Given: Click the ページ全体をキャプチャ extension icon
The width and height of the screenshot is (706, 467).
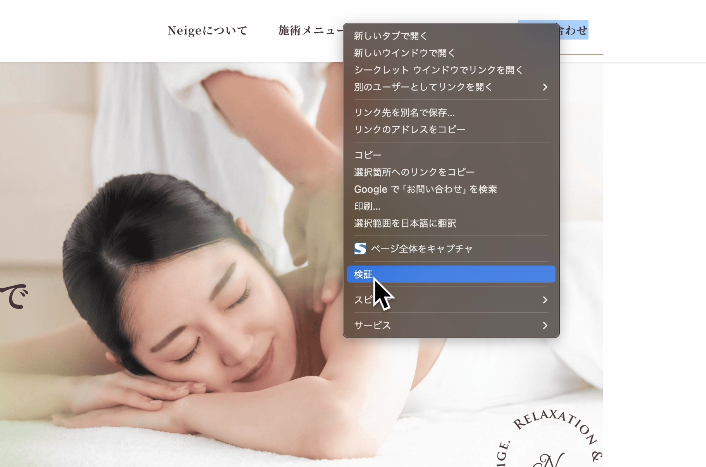Looking at the screenshot, I should click(x=360, y=249).
